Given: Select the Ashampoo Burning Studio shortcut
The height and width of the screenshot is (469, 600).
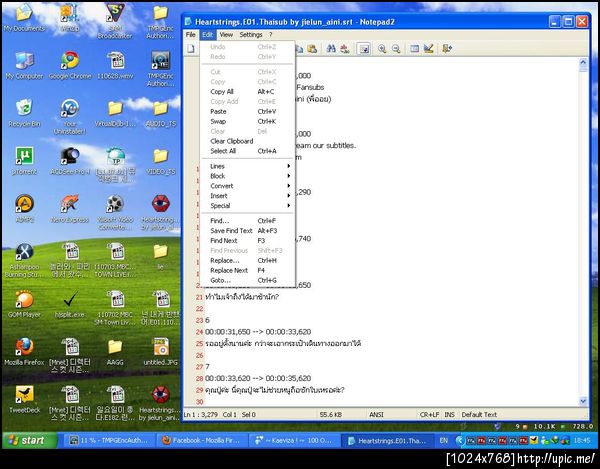Looking at the screenshot, I should pos(24,259).
